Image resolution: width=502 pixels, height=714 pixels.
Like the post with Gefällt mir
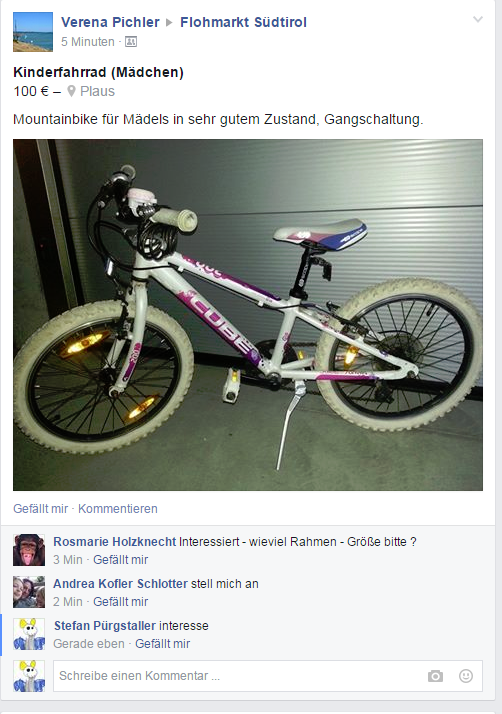tap(41, 509)
